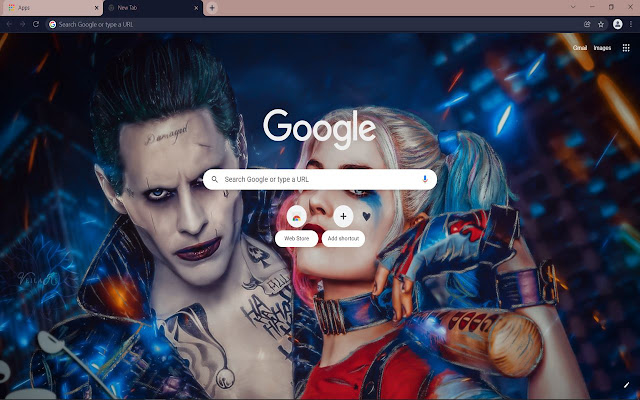Click the plus icon to add shortcut
The image size is (640, 400).
coord(343,216)
